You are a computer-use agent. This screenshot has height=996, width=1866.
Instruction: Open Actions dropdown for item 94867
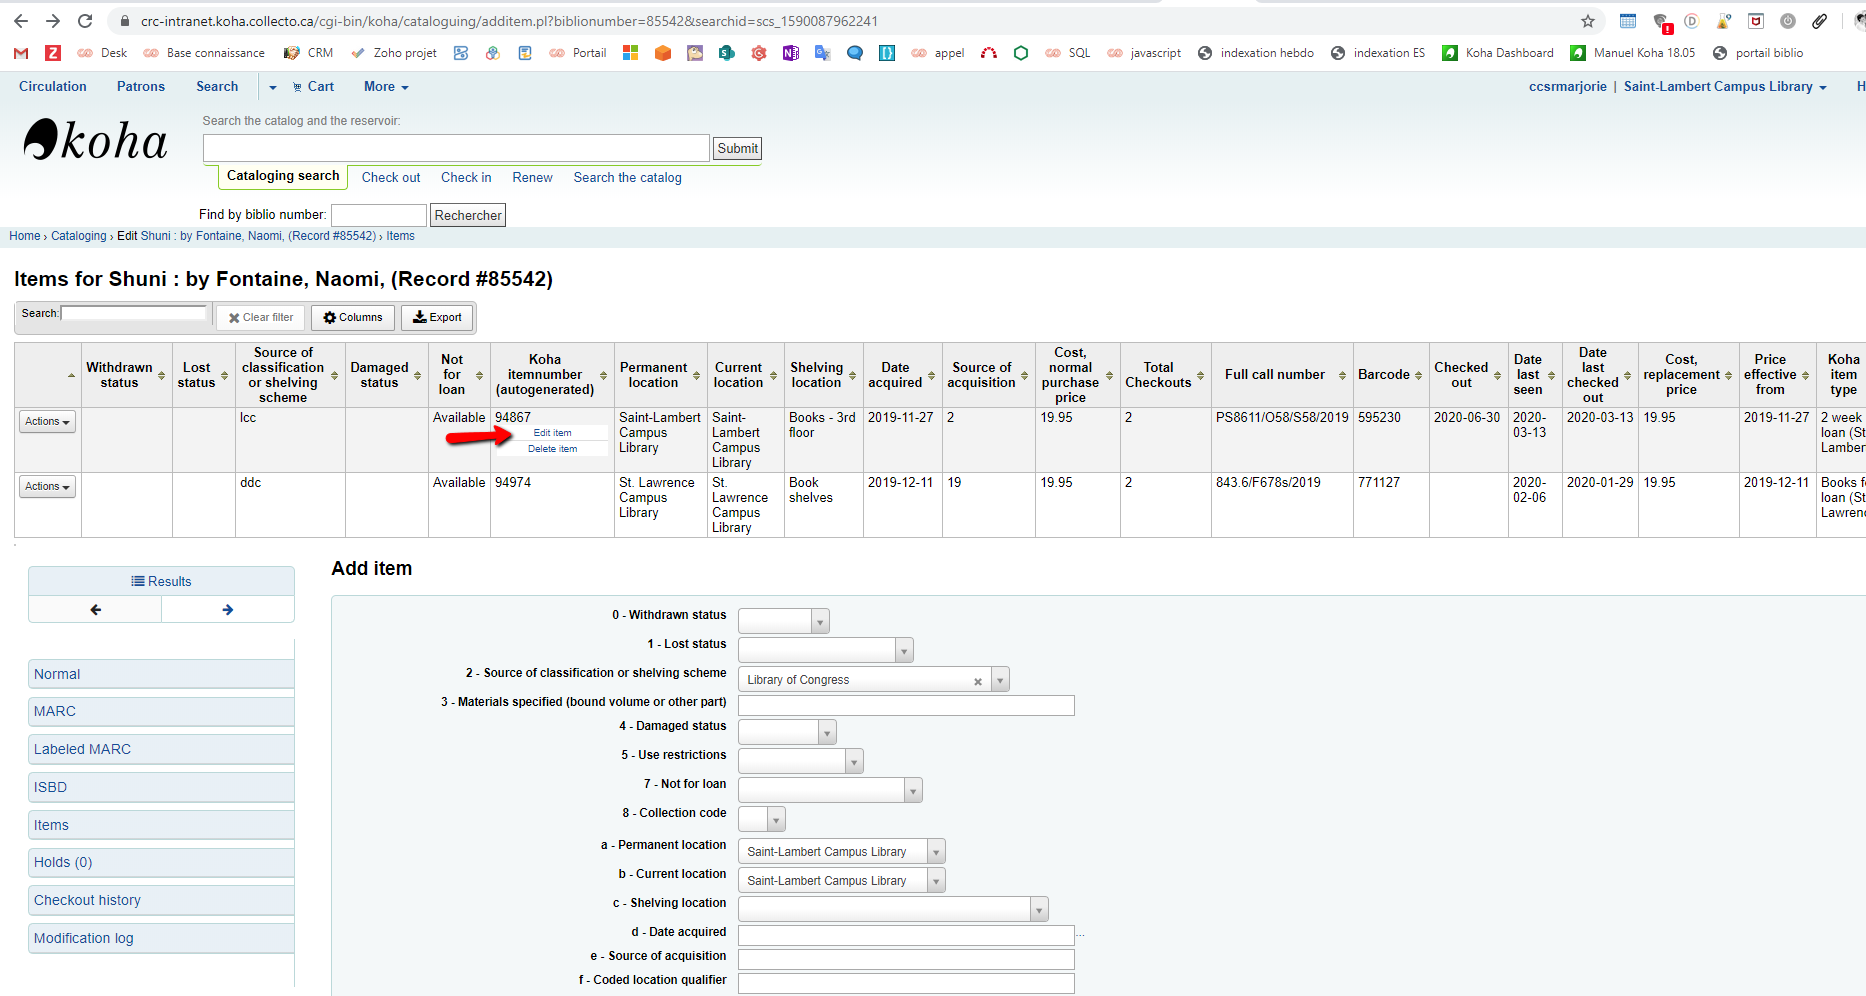click(x=47, y=422)
